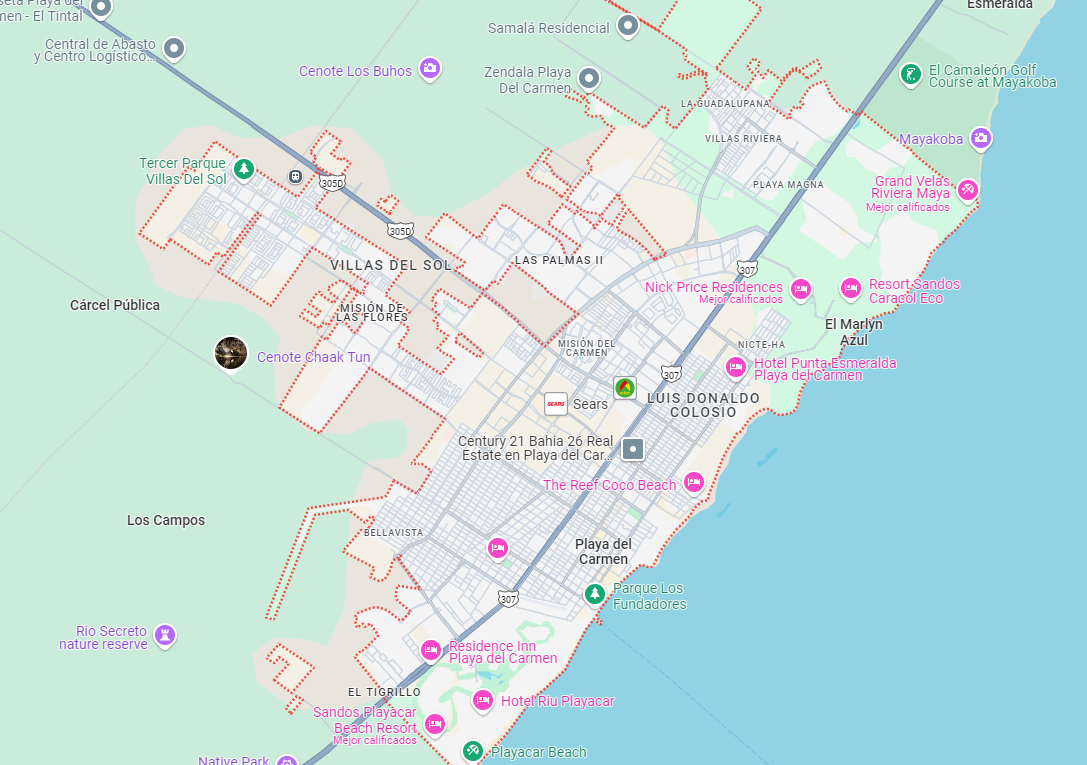Select the El Marlyn Azul label
1087x765 pixels.
coord(853,332)
